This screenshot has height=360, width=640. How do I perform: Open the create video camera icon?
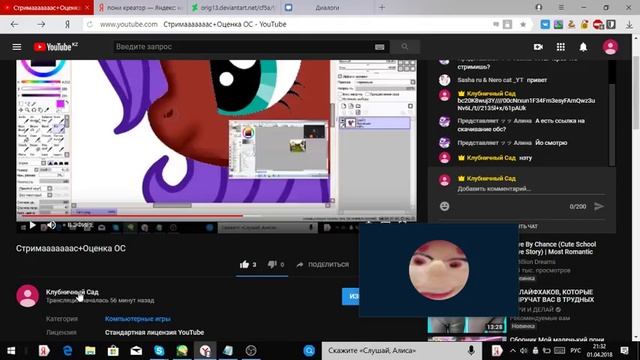click(x=538, y=47)
